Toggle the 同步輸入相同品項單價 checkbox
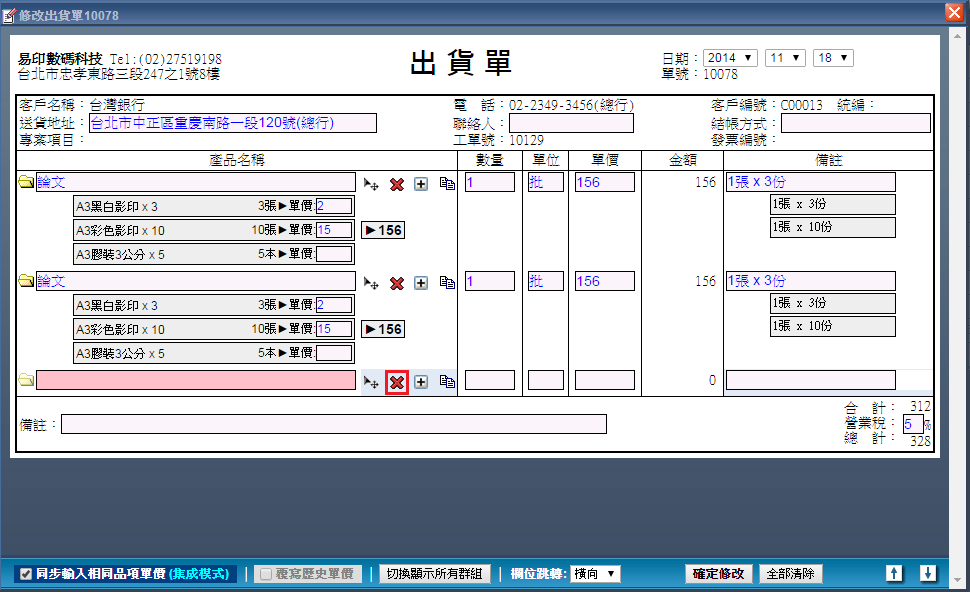This screenshot has width=970, height=592. pos(27,574)
